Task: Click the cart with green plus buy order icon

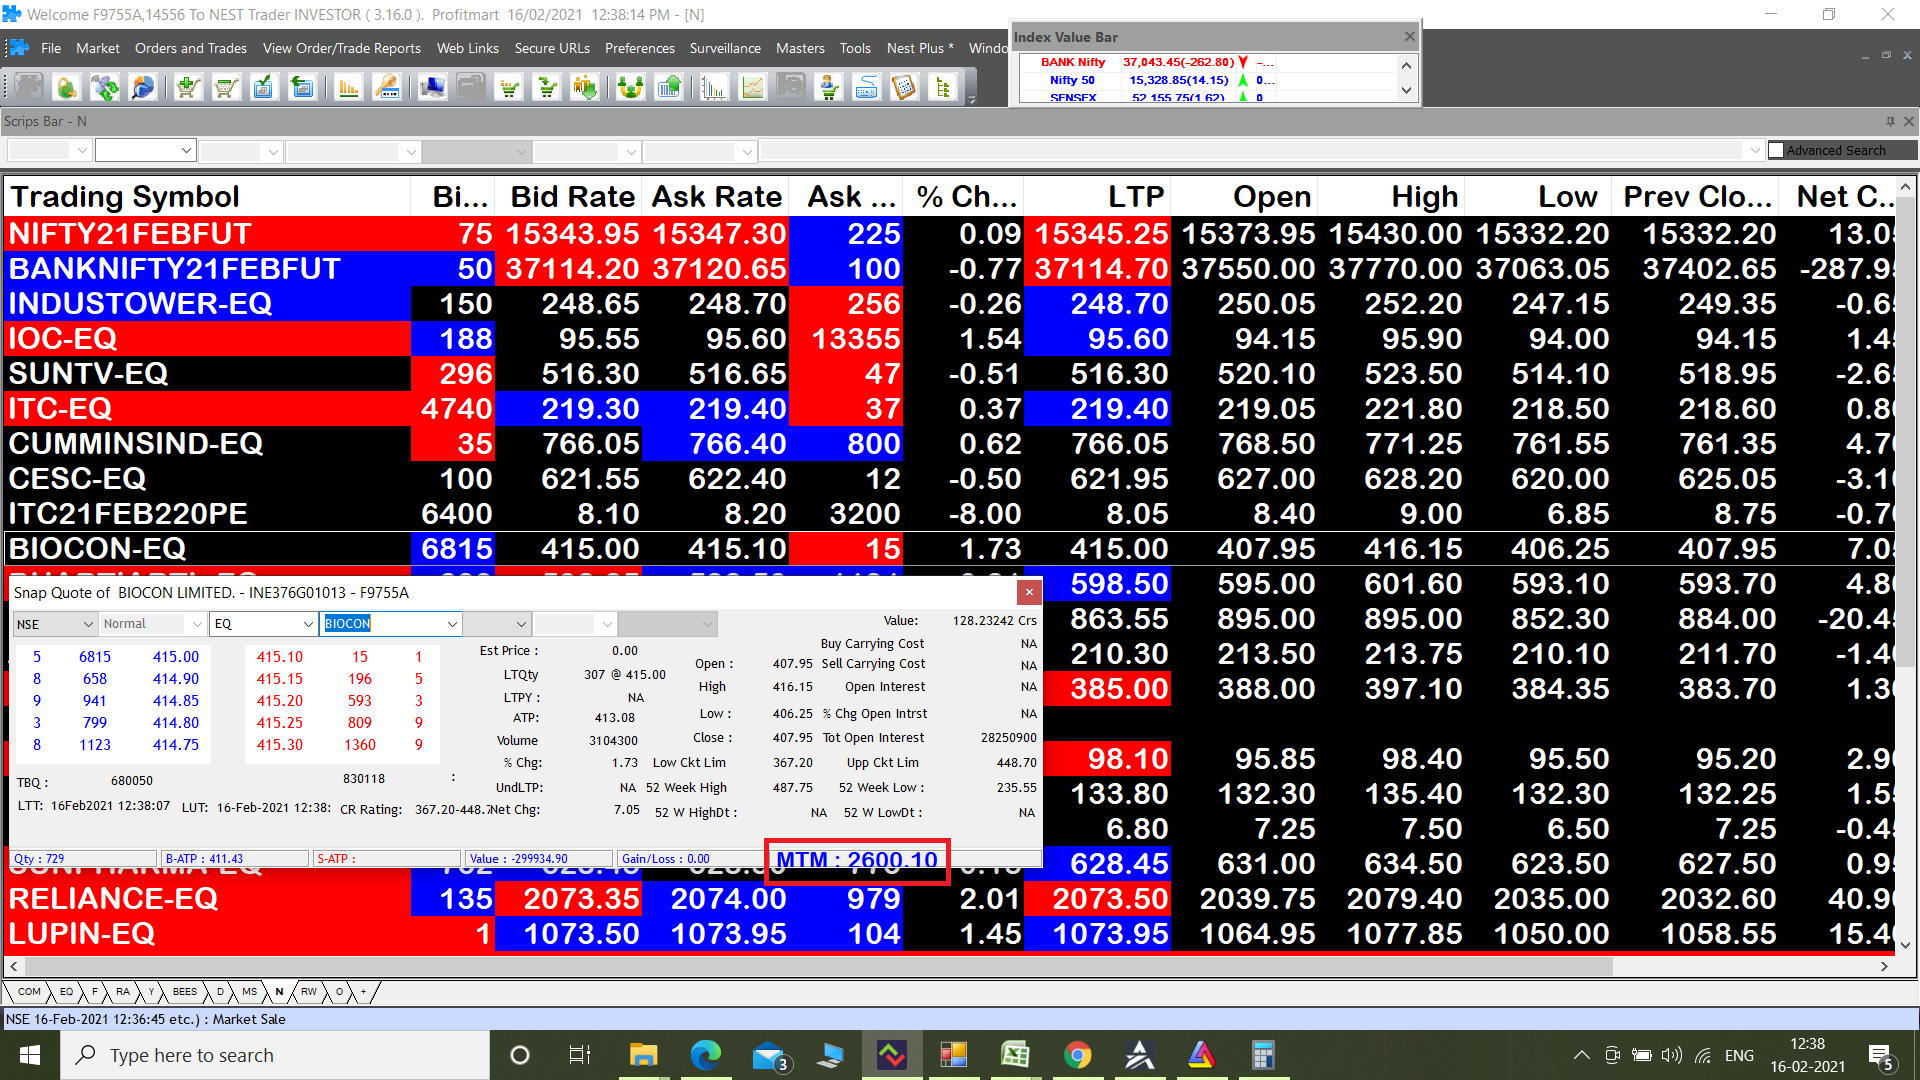Action: 187,88
